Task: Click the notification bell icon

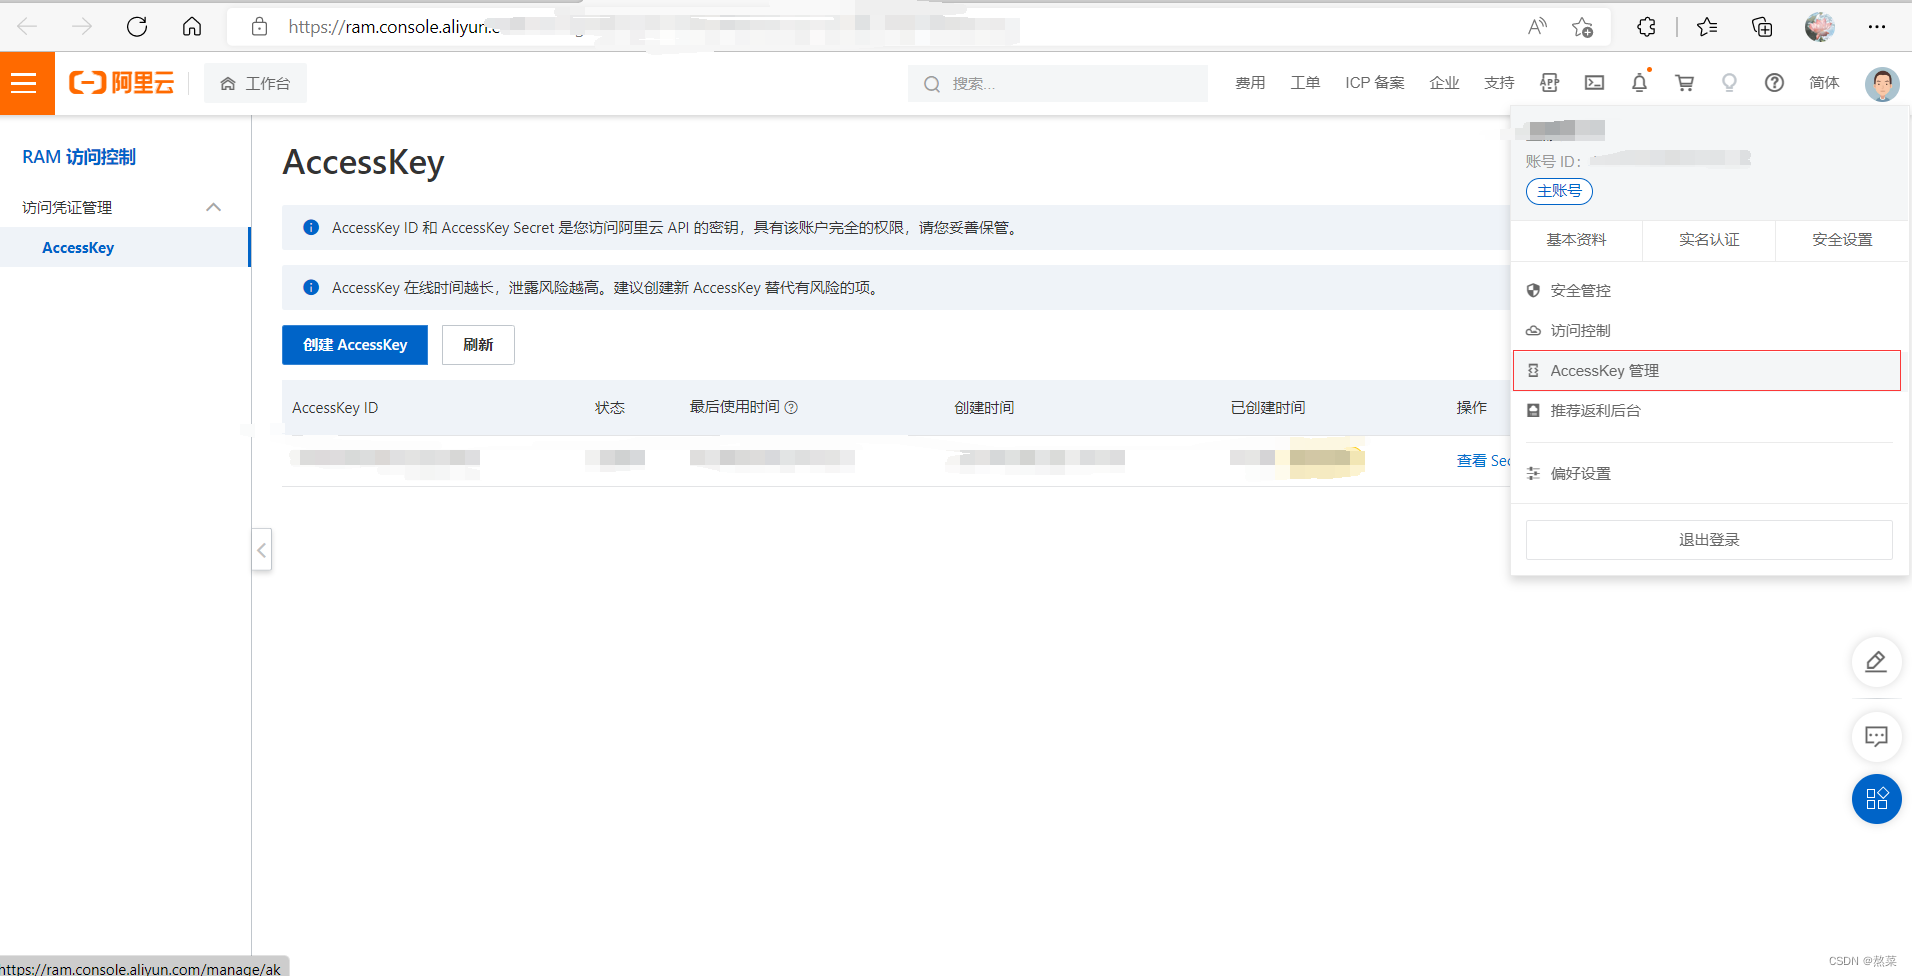Action: (1639, 83)
